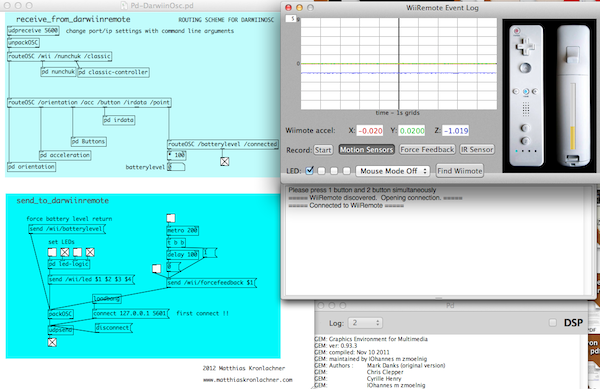Viewport: 600px width, 389px height.
Task: Toggle the metro on/off box above 'metro 200'
Action: click(171, 218)
